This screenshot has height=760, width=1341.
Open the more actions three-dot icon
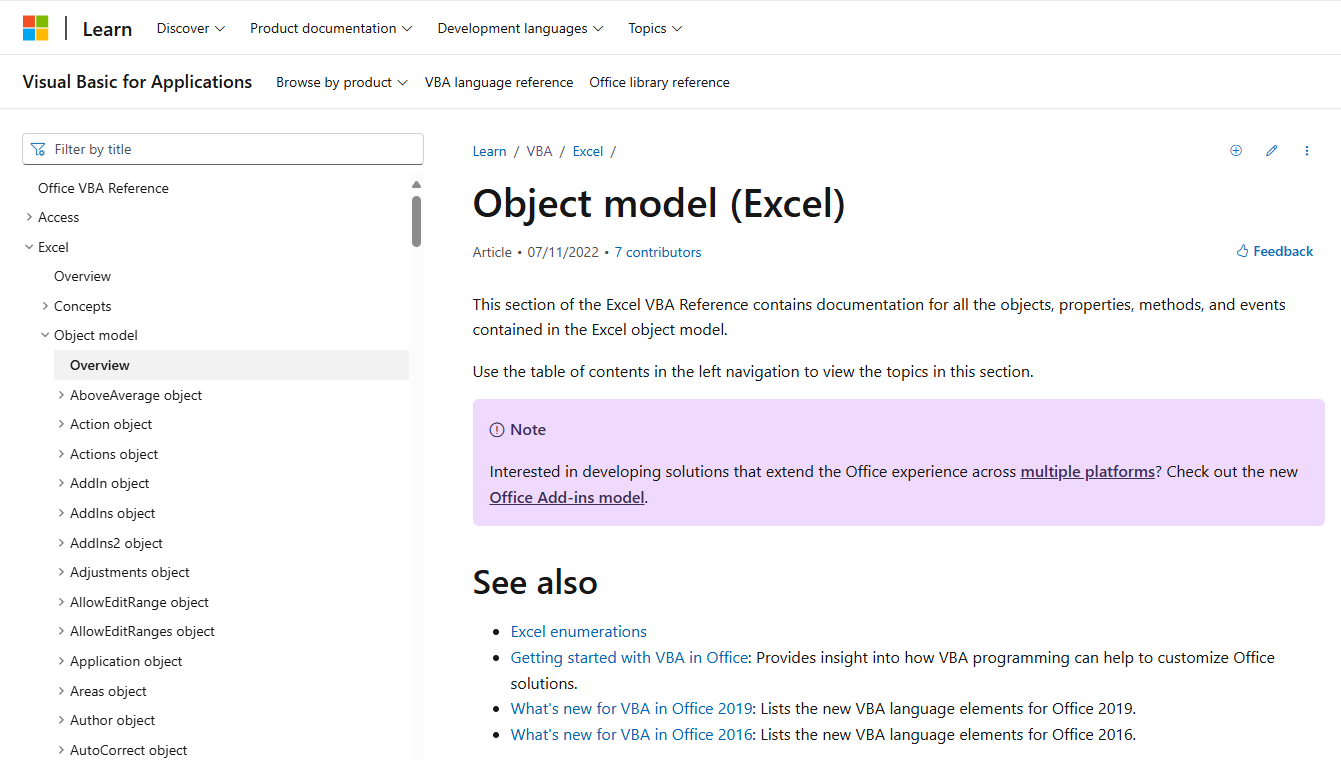[x=1307, y=151]
